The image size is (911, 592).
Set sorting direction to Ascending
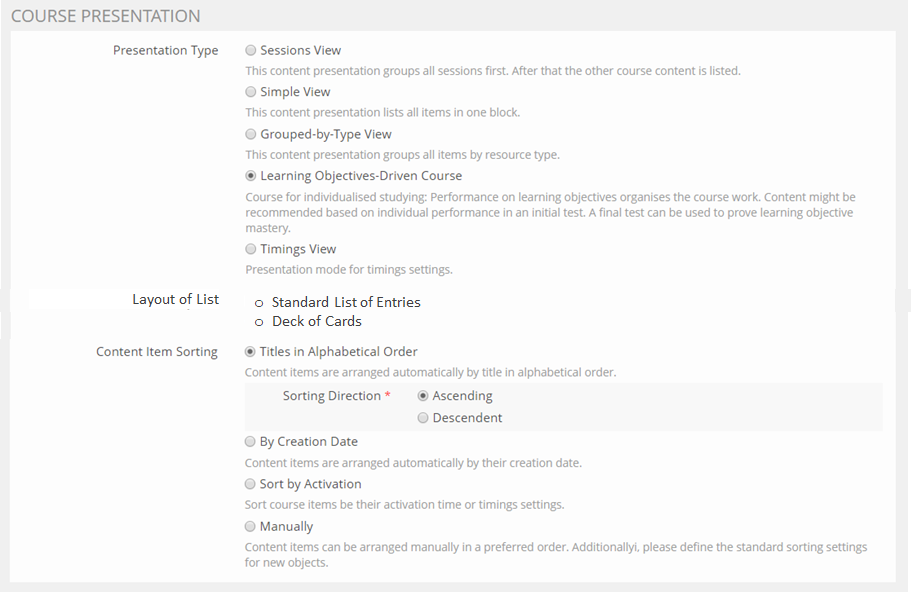click(x=423, y=396)
